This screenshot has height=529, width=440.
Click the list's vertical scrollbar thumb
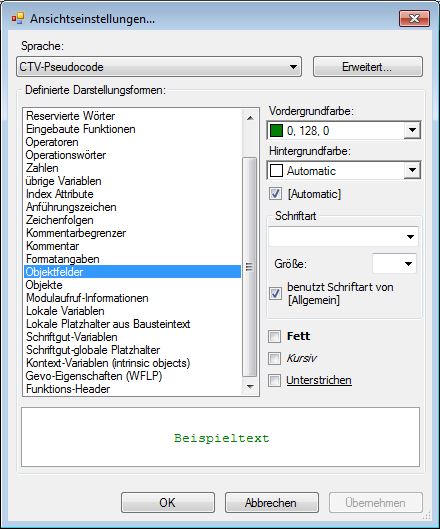point(250,267)
